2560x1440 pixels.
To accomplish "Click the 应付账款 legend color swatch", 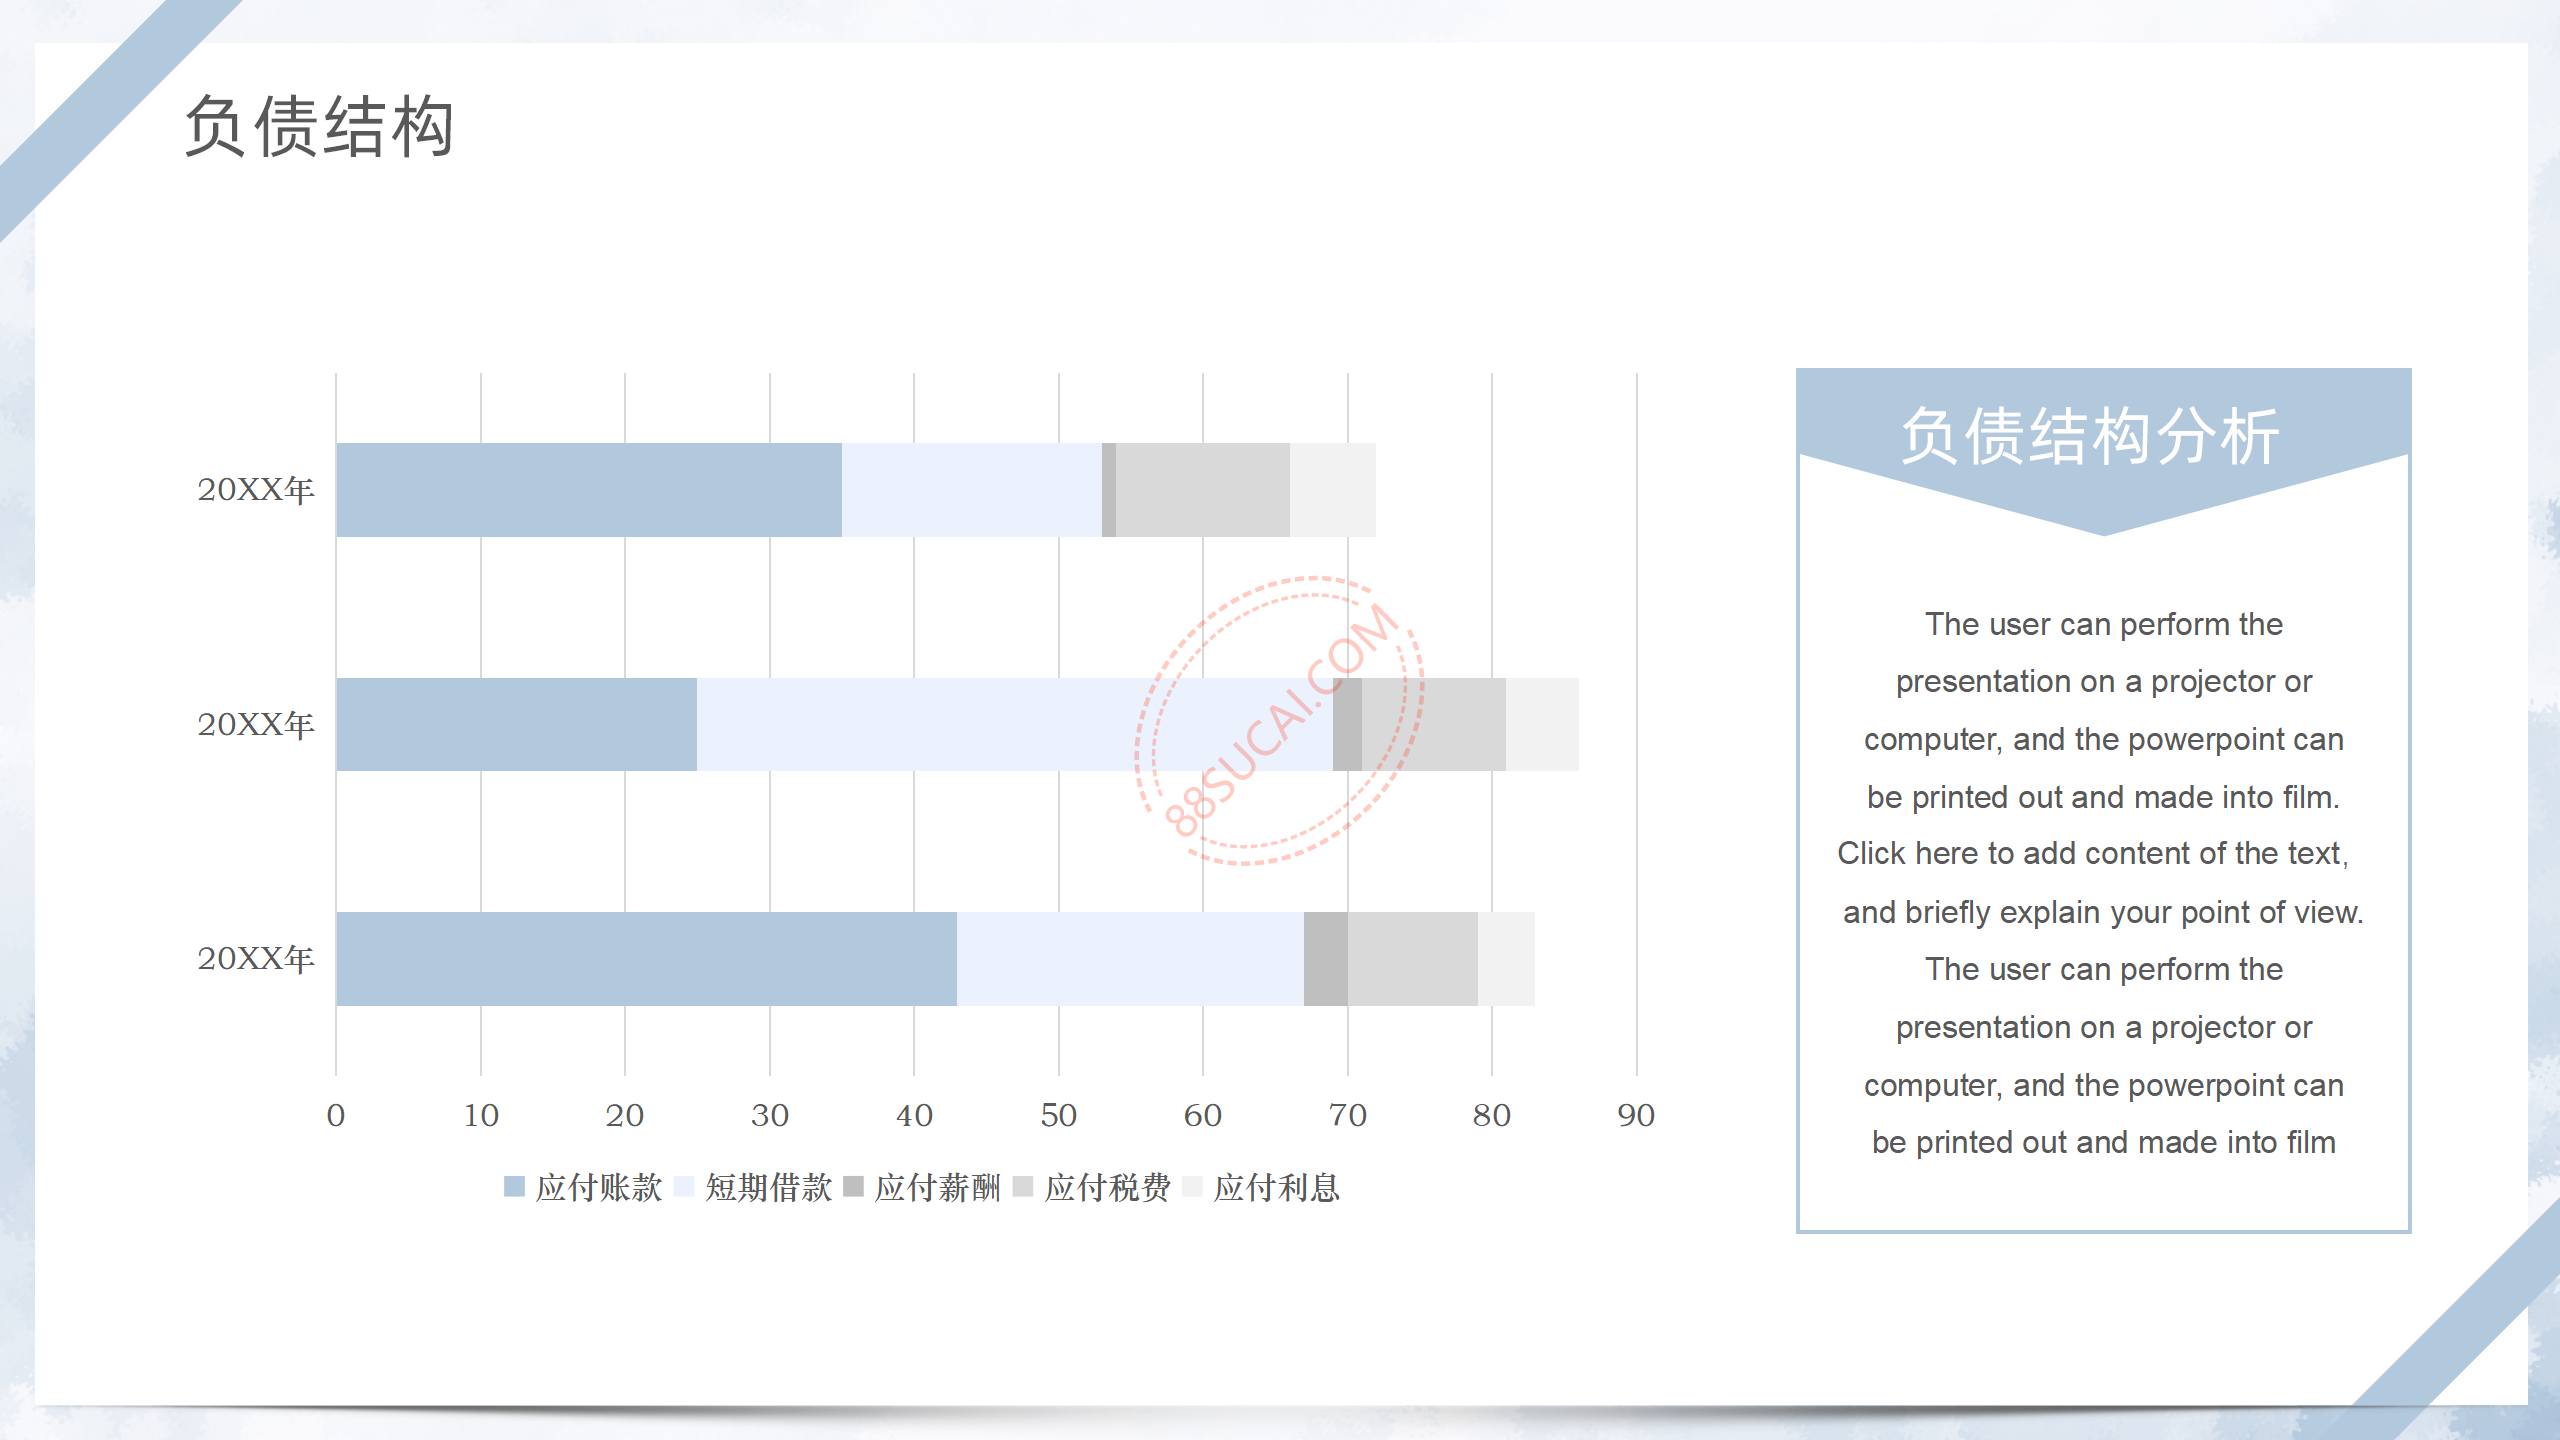I will pos(514,1187).
